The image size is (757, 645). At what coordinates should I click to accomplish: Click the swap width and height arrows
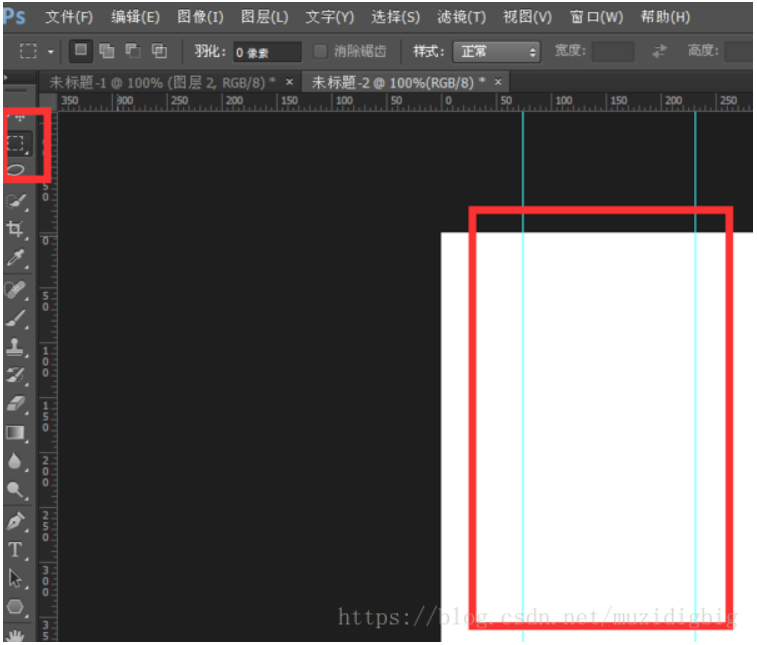(x=659, y=51)
